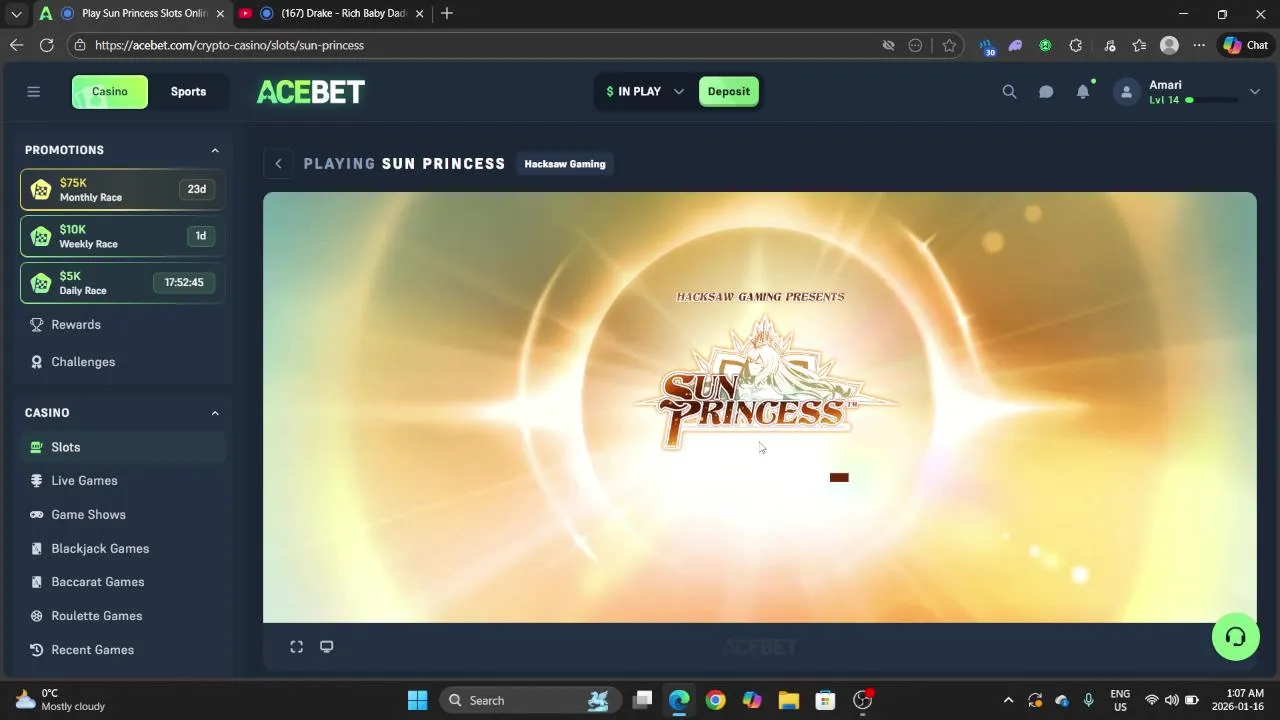
Task: Click the address bar URL
Action: click(x=230, y=45)
